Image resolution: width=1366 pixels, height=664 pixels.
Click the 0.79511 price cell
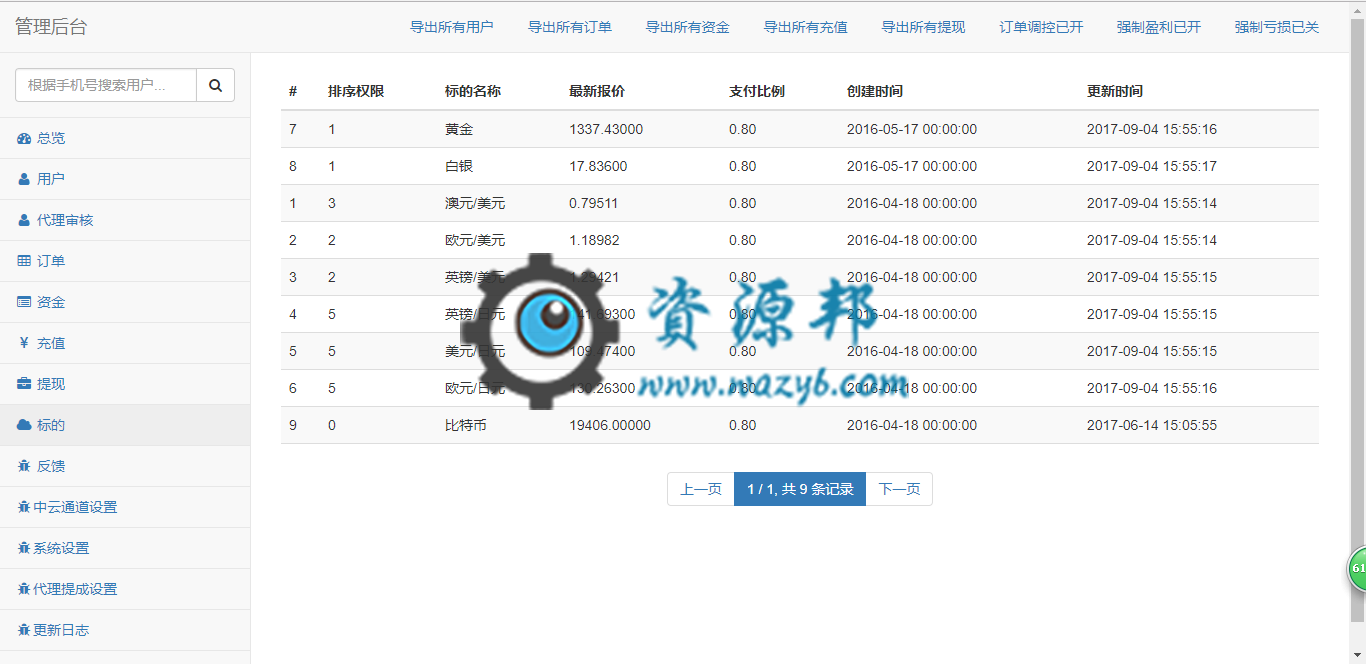point(594,203)
